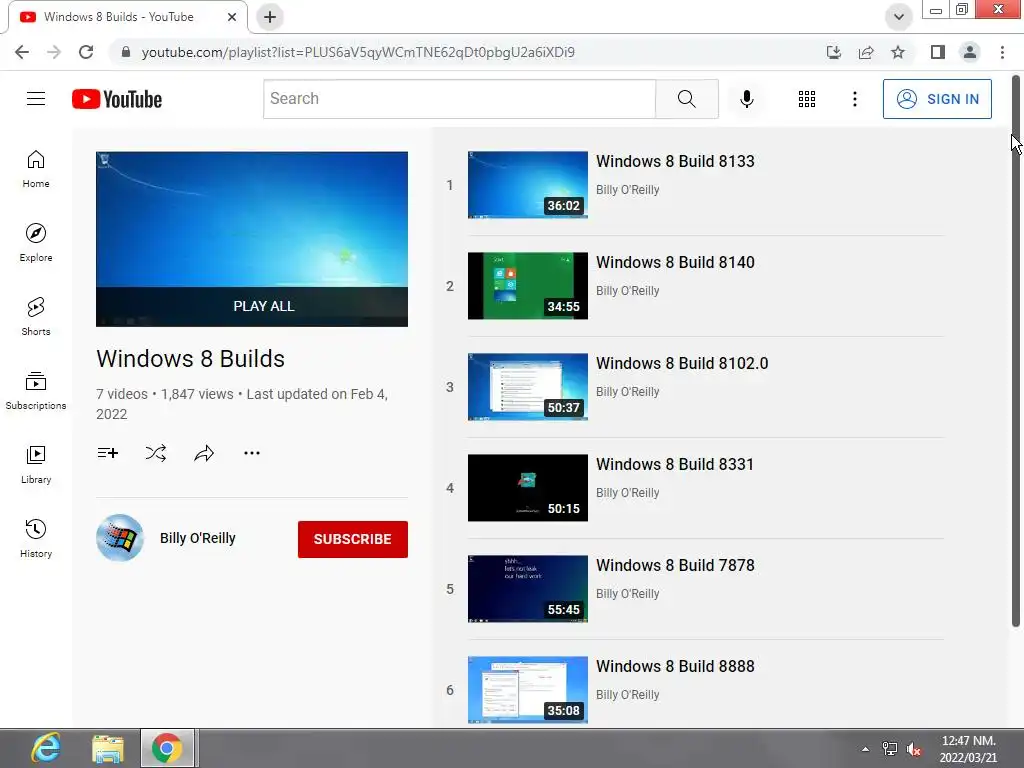
Task: Open History in sidebar
Action: point(36,538)
